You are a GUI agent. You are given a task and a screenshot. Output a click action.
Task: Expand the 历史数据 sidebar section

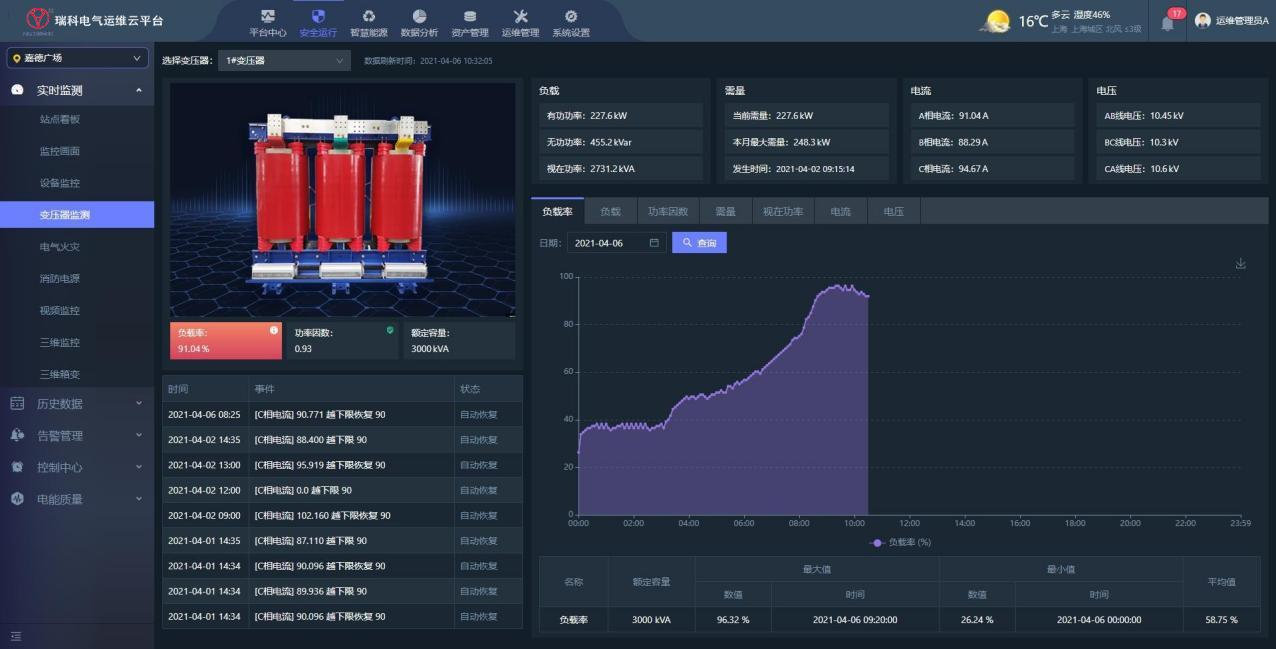[77, 404]
